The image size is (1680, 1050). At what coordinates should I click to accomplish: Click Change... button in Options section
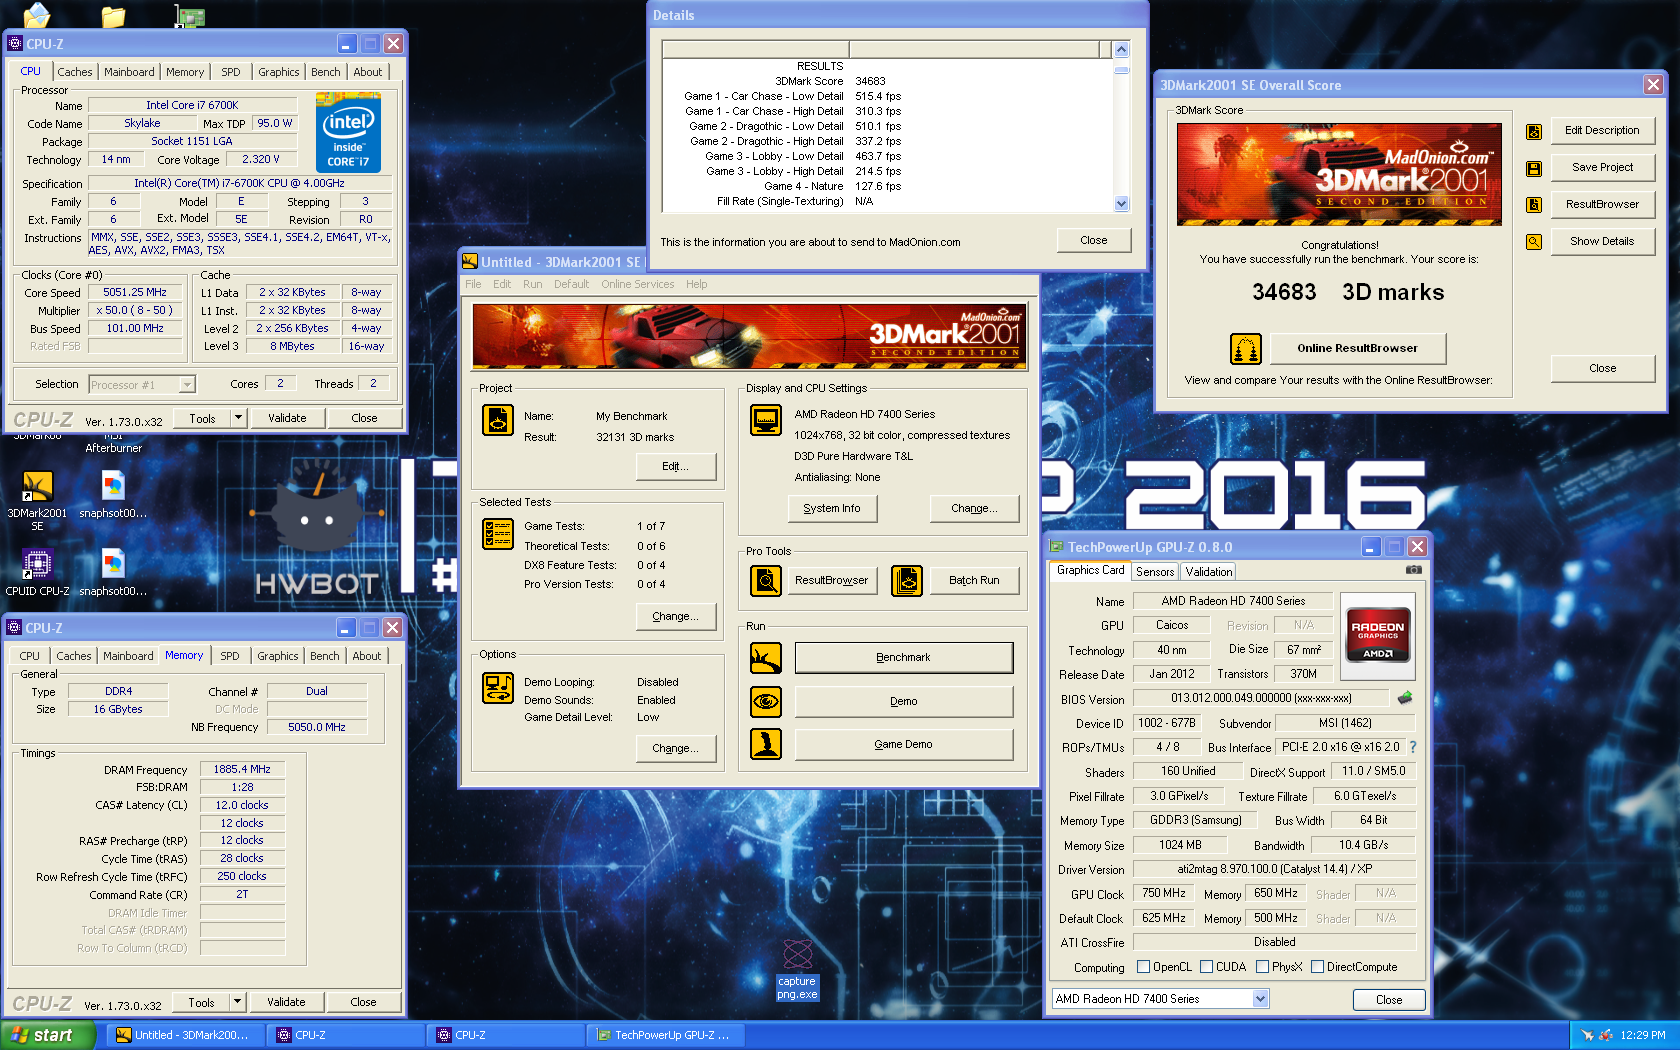pos(675,748)
